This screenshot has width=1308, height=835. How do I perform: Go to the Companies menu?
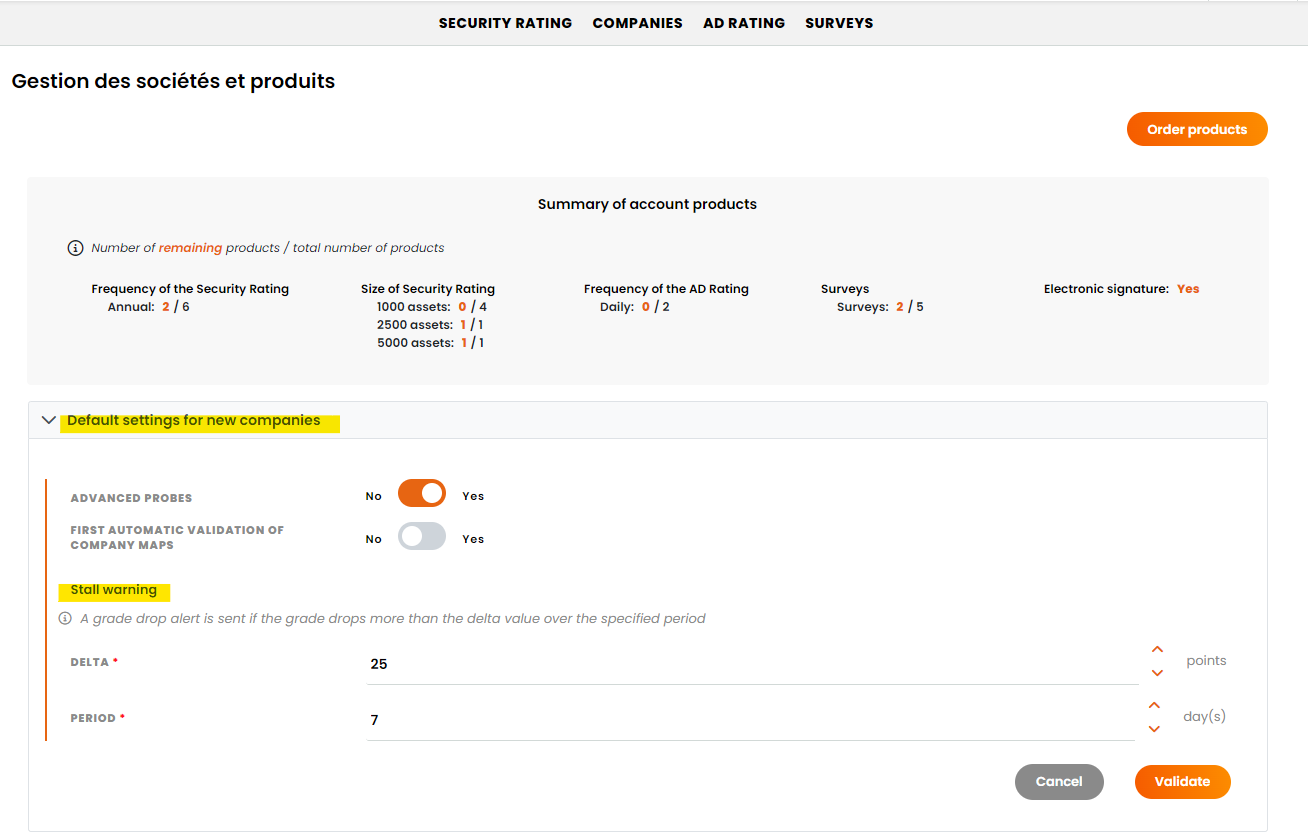coord(637,23)
